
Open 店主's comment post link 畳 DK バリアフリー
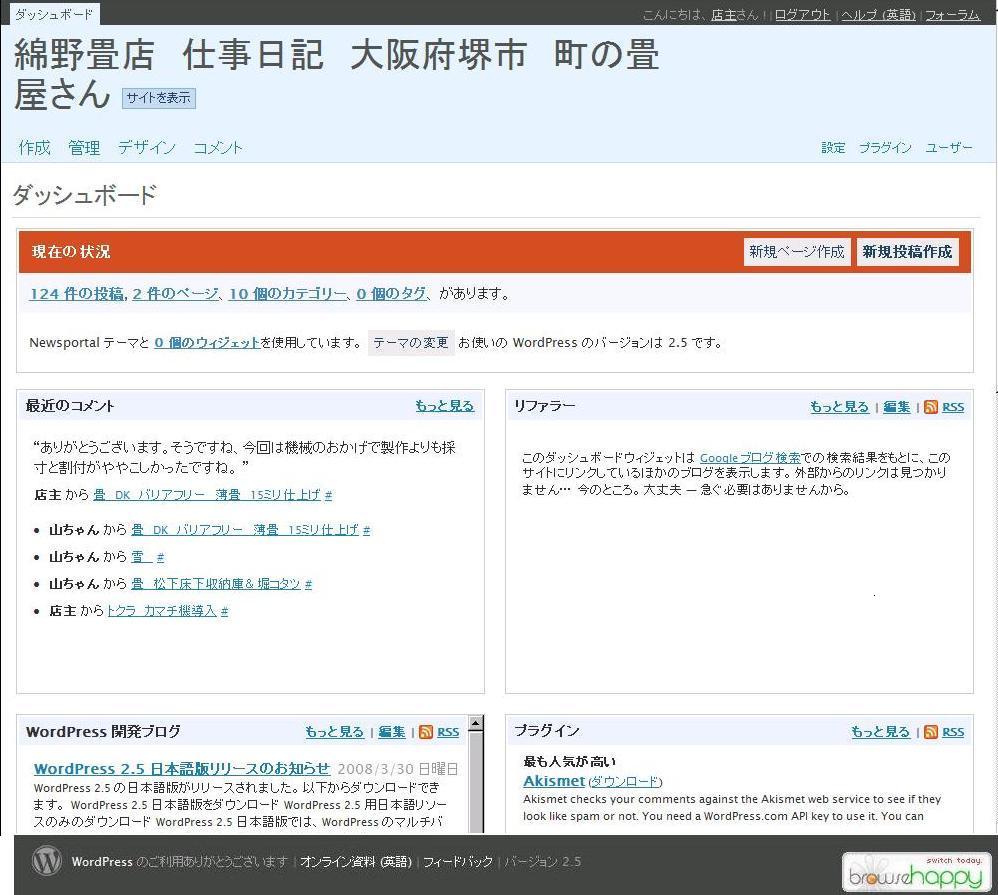click(x=207, y=495)
